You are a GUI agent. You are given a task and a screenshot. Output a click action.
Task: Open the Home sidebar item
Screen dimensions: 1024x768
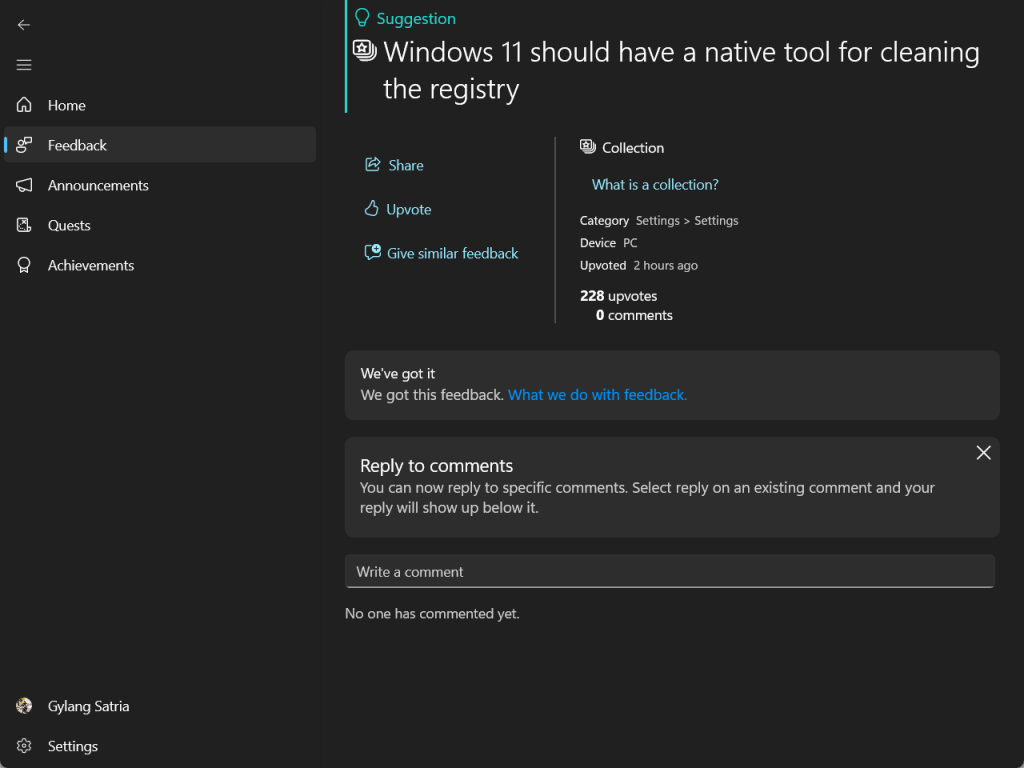tap(67, 105)
